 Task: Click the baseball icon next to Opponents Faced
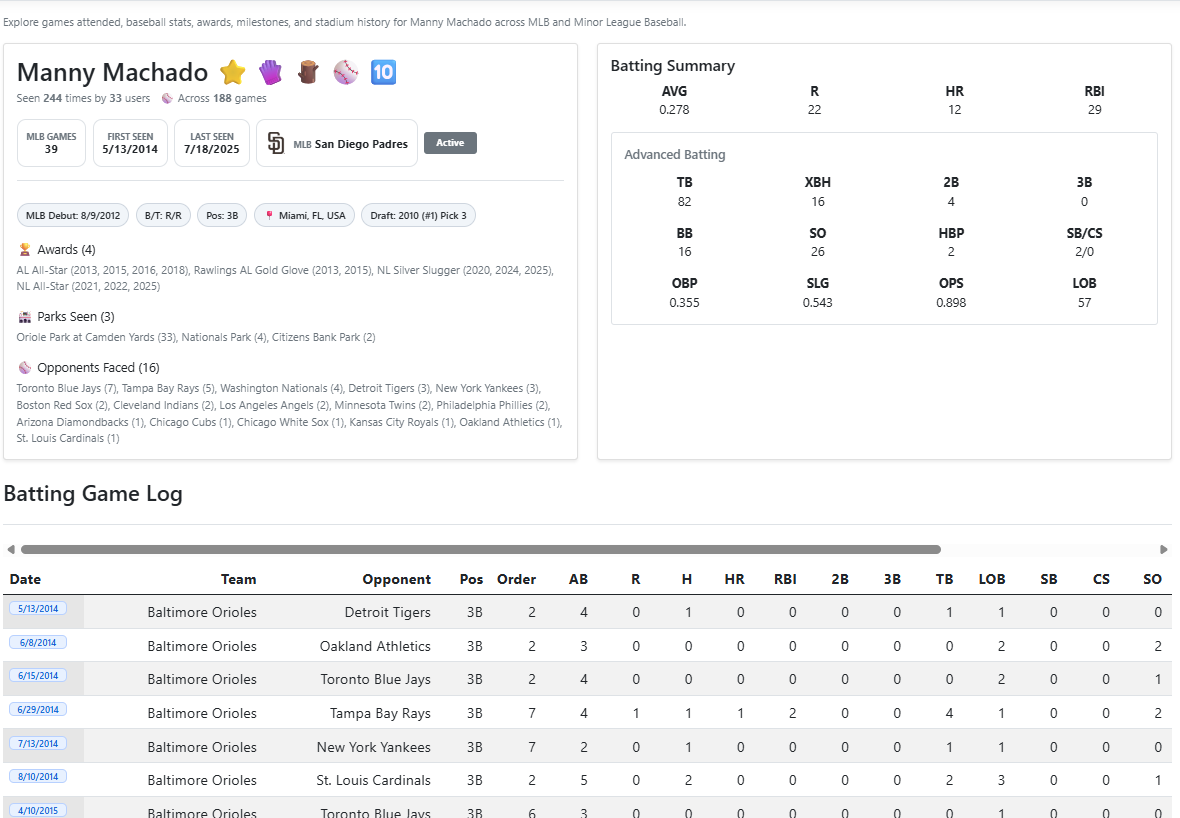[x=25, y=368]
